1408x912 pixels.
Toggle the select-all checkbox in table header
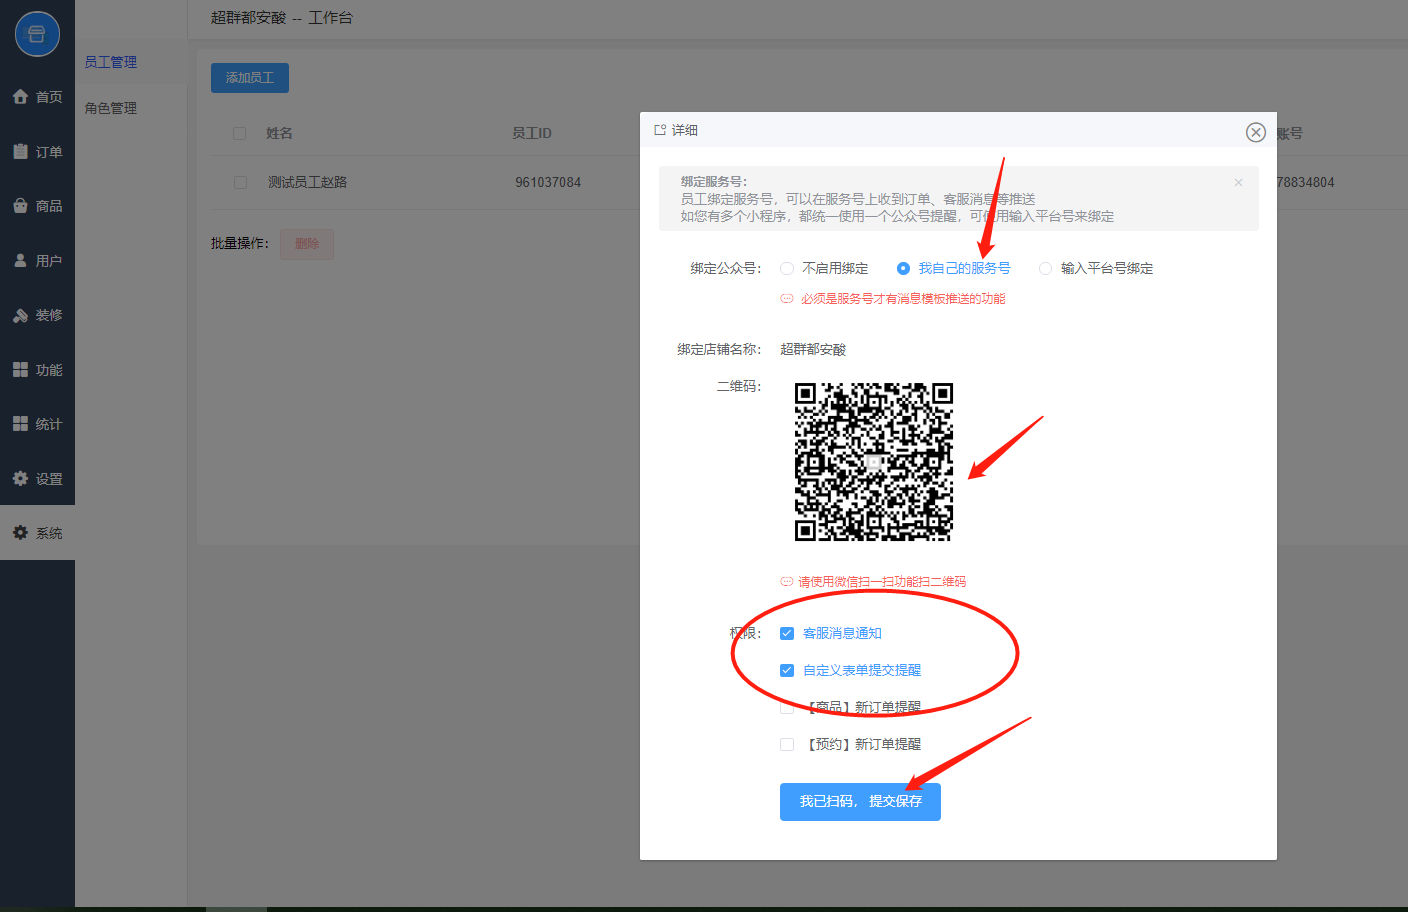click(x=240, y=133)
